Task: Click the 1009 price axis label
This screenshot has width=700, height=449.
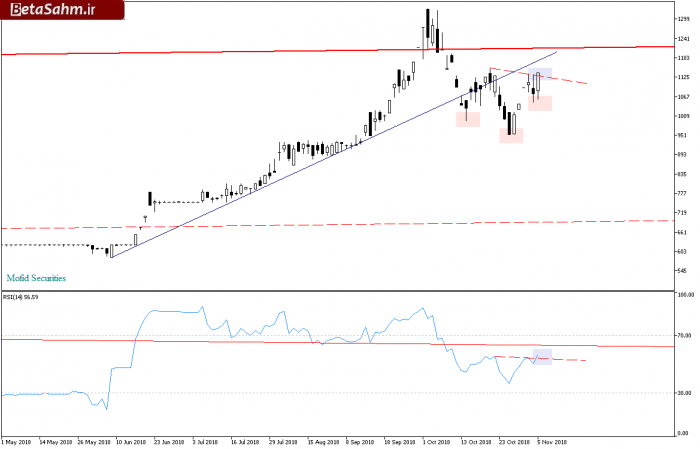Action: tap(684, 116)
